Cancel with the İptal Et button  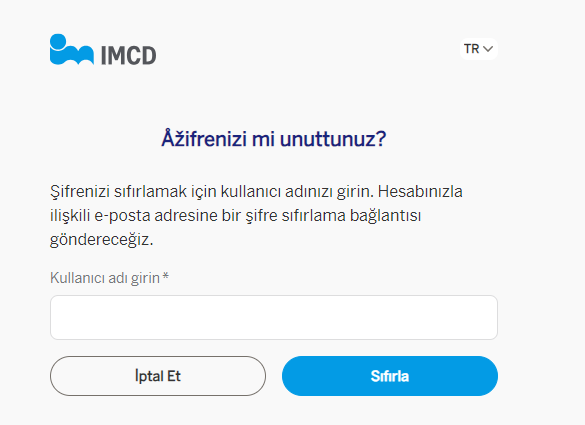pos(158,376)
